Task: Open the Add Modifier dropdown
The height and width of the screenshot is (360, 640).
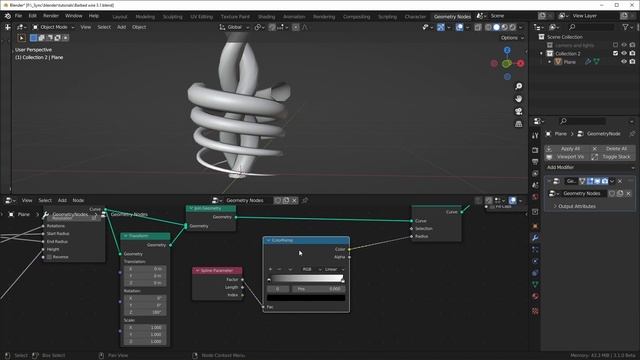Action: pos(590,167)
